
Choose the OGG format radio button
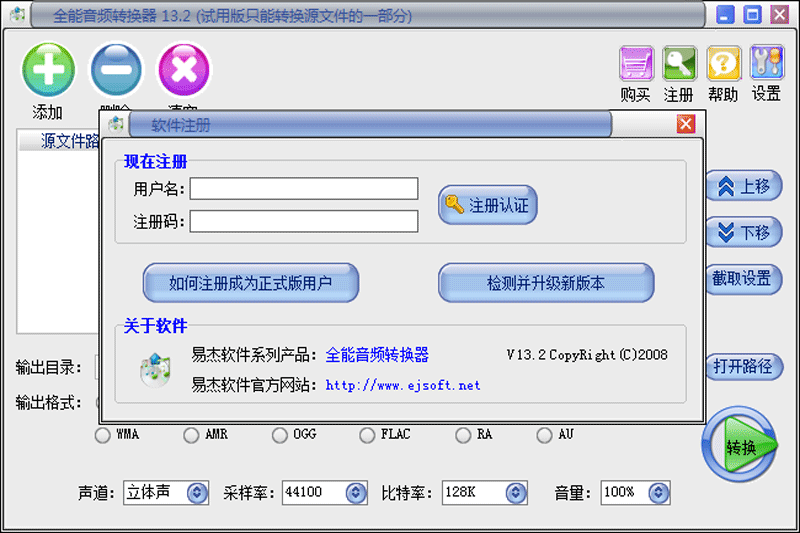click(279, 435)
